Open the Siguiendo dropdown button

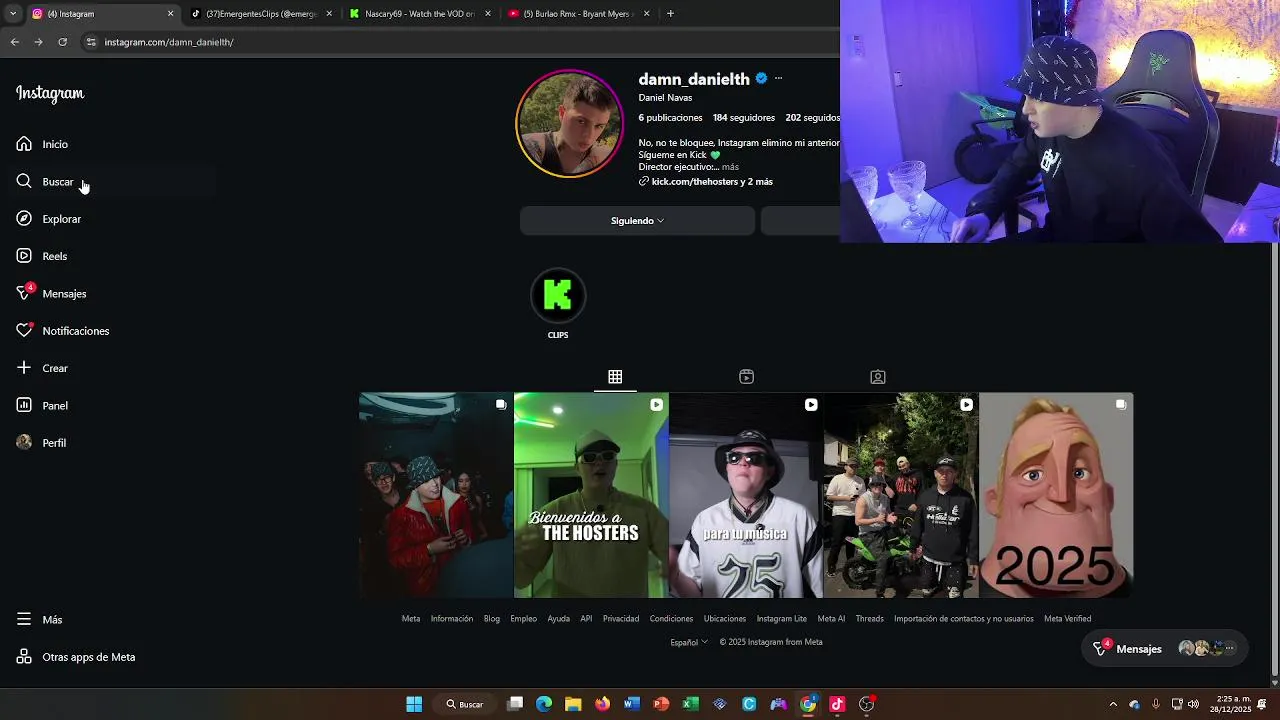(637, 221)
